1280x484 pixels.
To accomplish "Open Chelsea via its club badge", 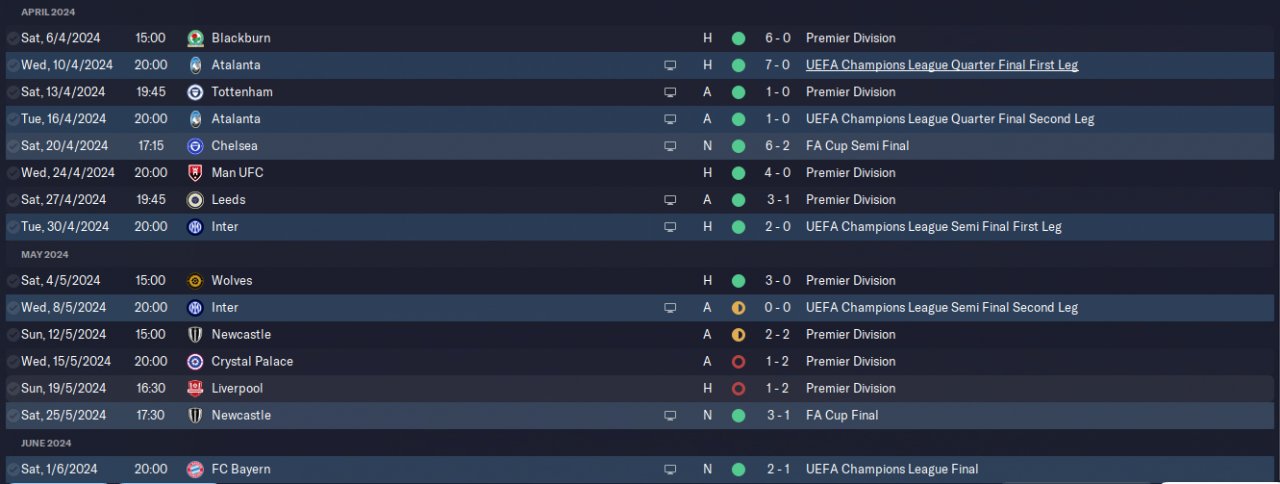I will pyautogui.click(x=195, y=146).
